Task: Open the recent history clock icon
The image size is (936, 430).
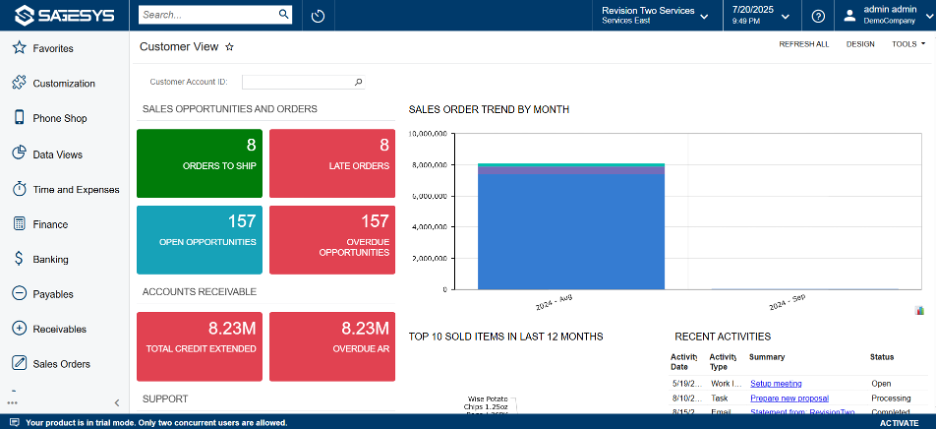Action: click(x=318, y=16)
